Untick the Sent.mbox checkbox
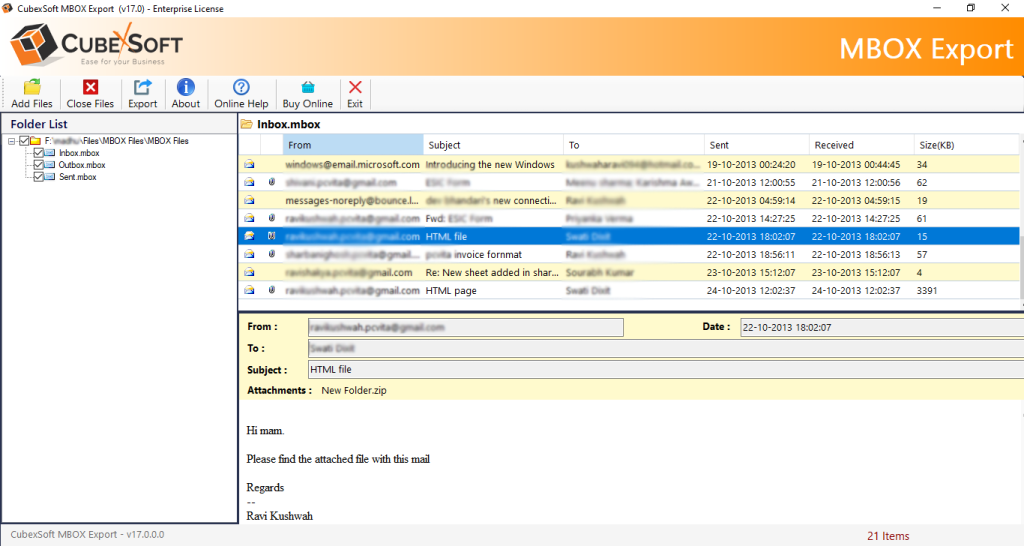1024x546 pixels. tap(39, 177)
